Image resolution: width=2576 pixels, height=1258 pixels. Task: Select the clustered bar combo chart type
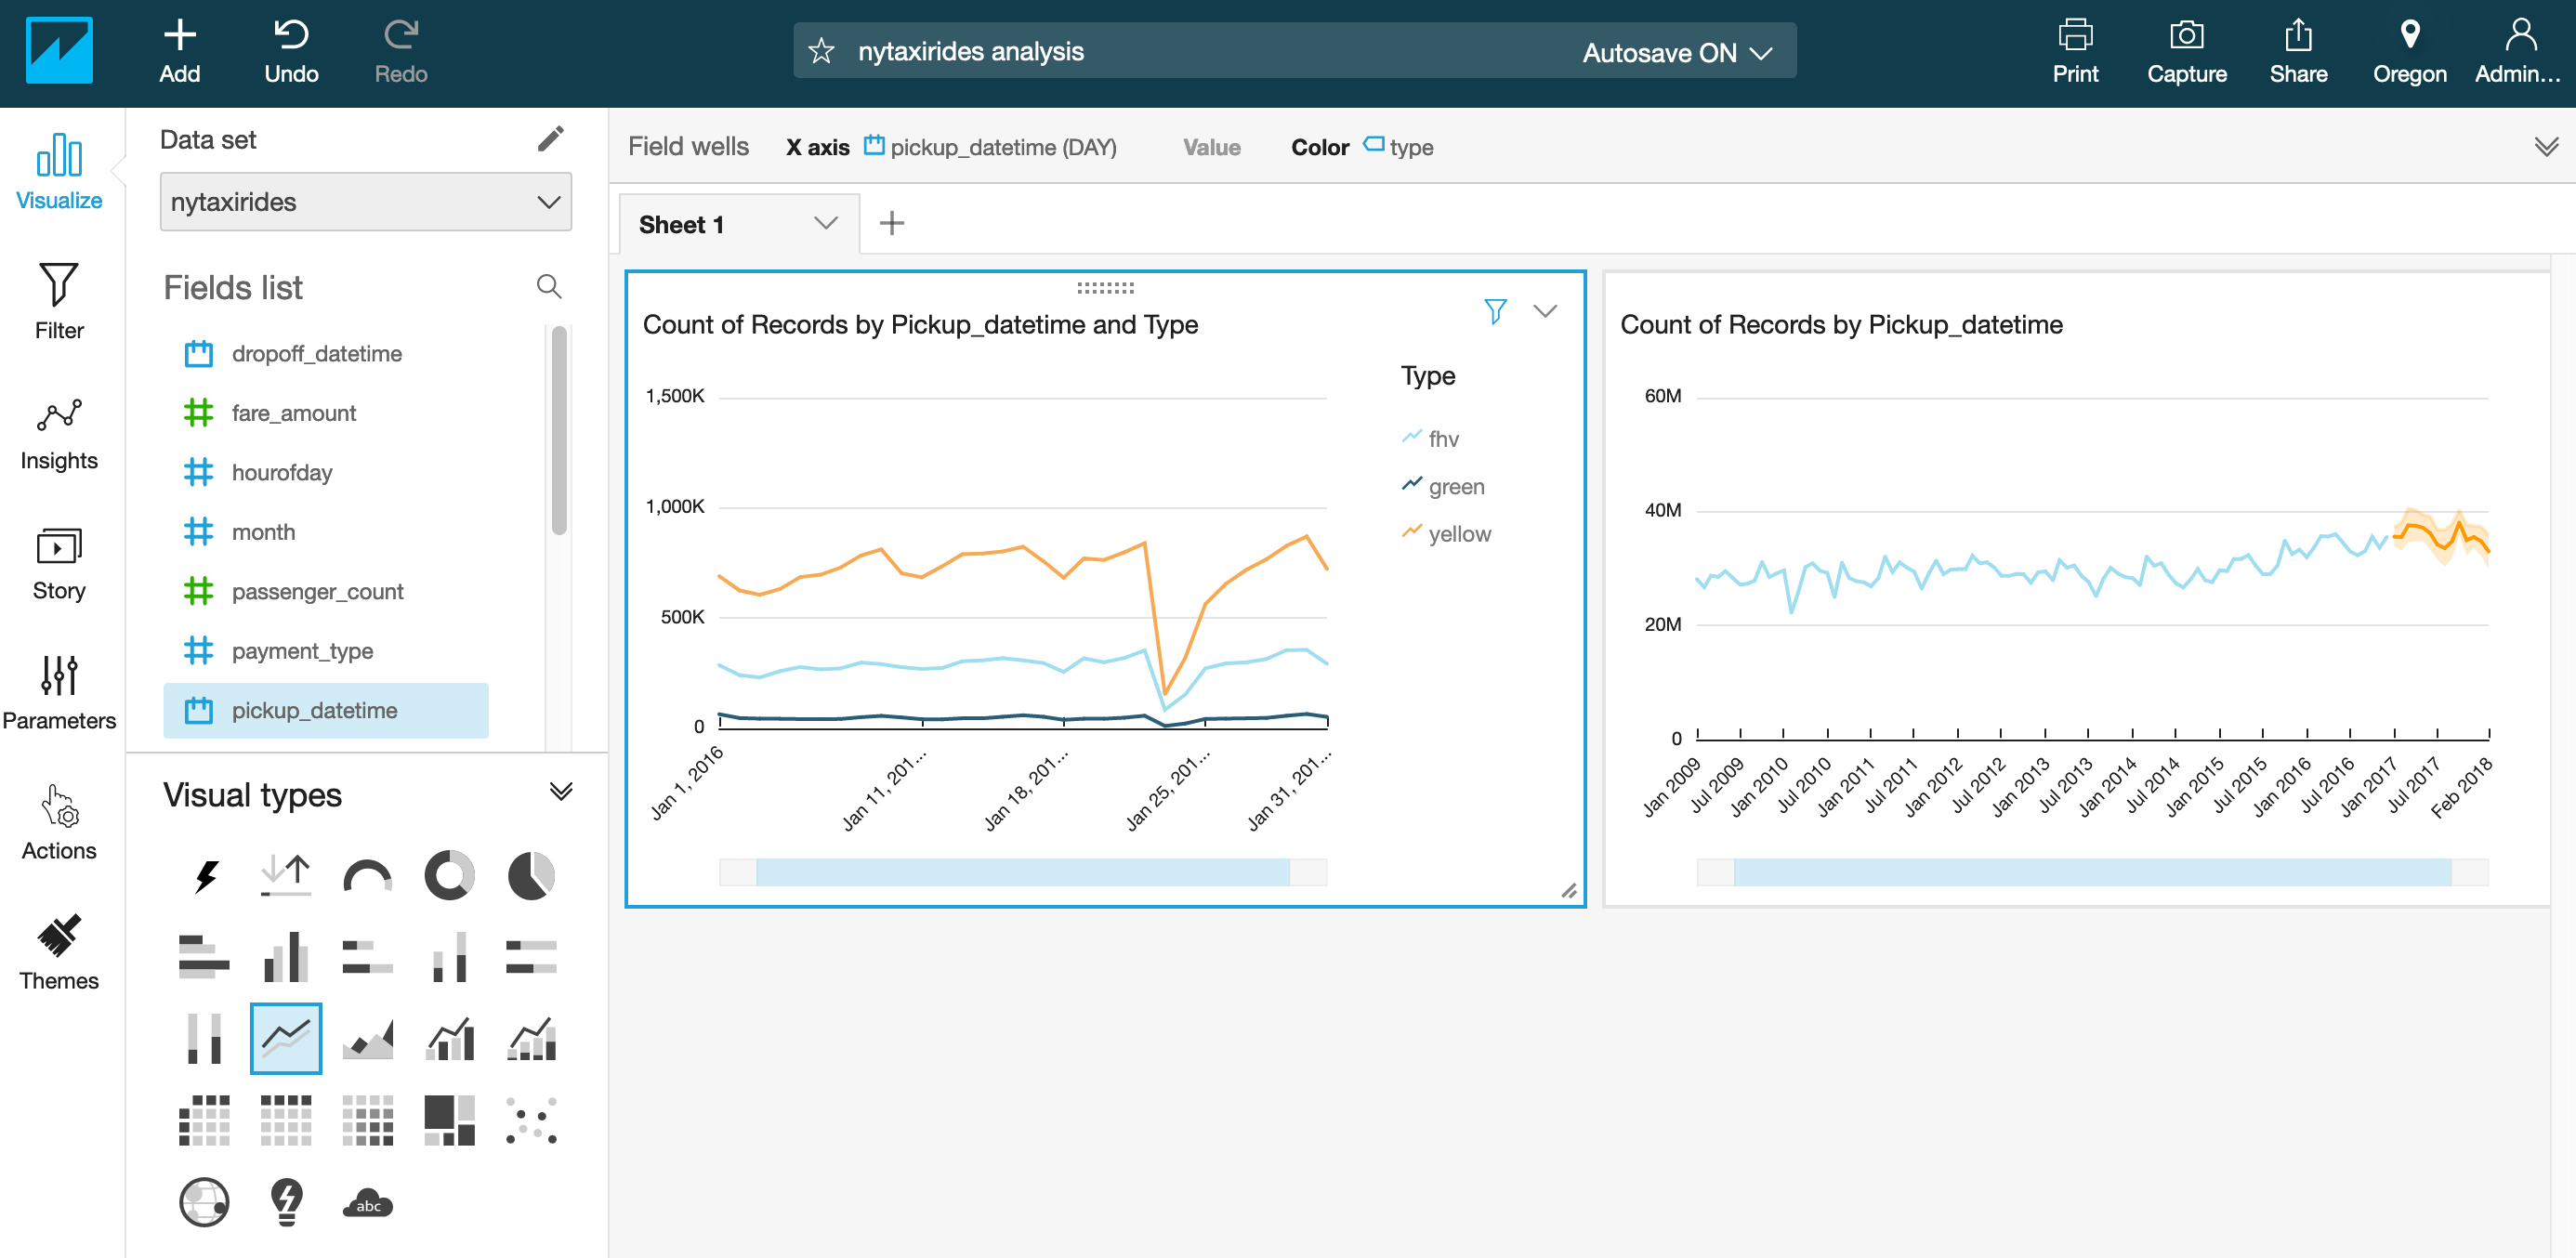[449, 1039]
